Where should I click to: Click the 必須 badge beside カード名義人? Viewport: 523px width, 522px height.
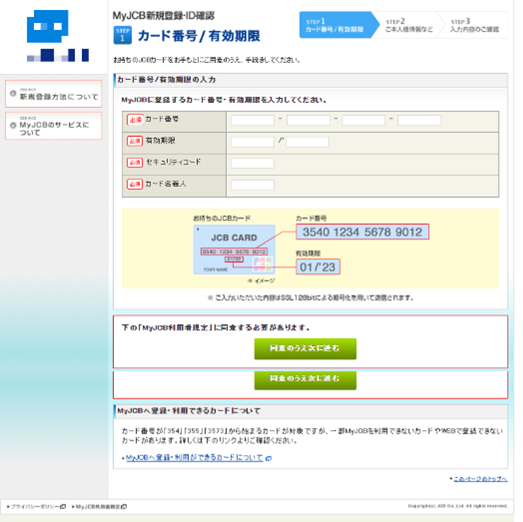pyautogui.click(x=135, y=184)
